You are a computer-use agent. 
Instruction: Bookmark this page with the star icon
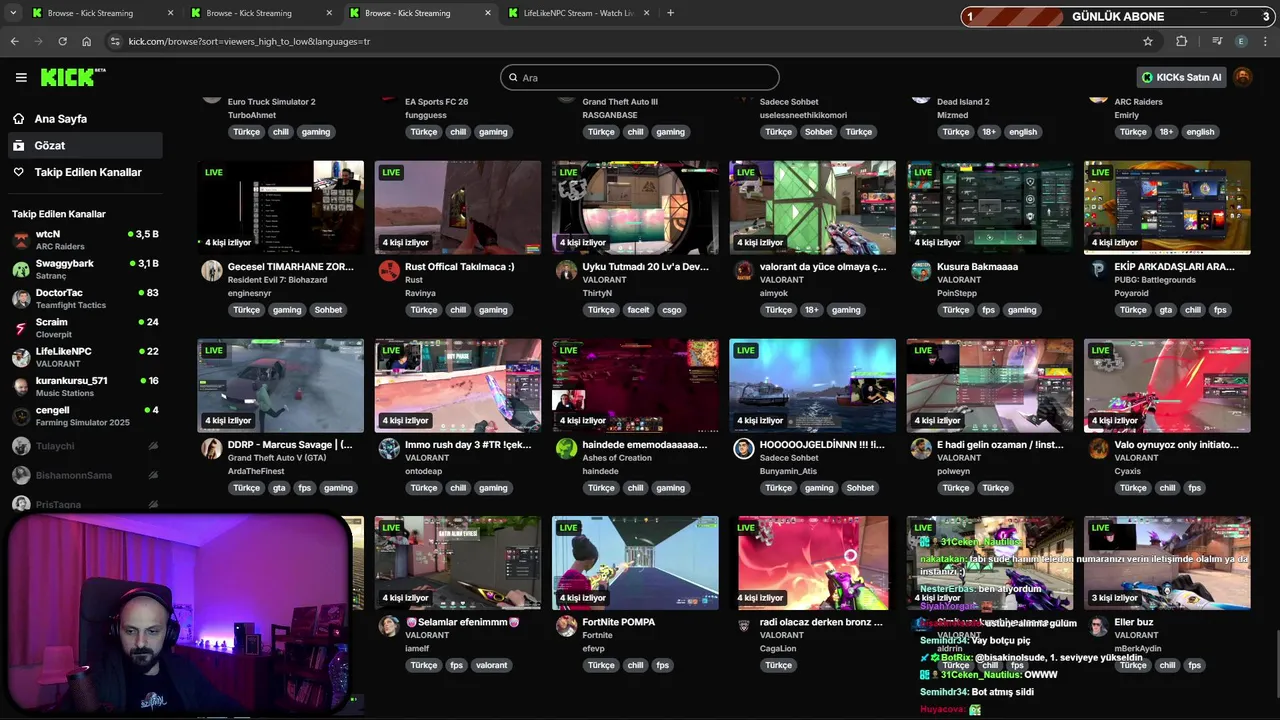1148,41
